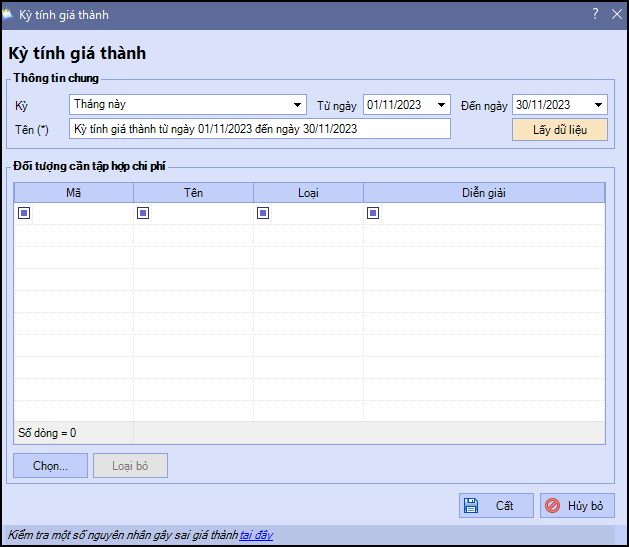Click the app icon in title bar
Image resolution: width=629 pixels, height=547 pixels.
coord(10,14)
